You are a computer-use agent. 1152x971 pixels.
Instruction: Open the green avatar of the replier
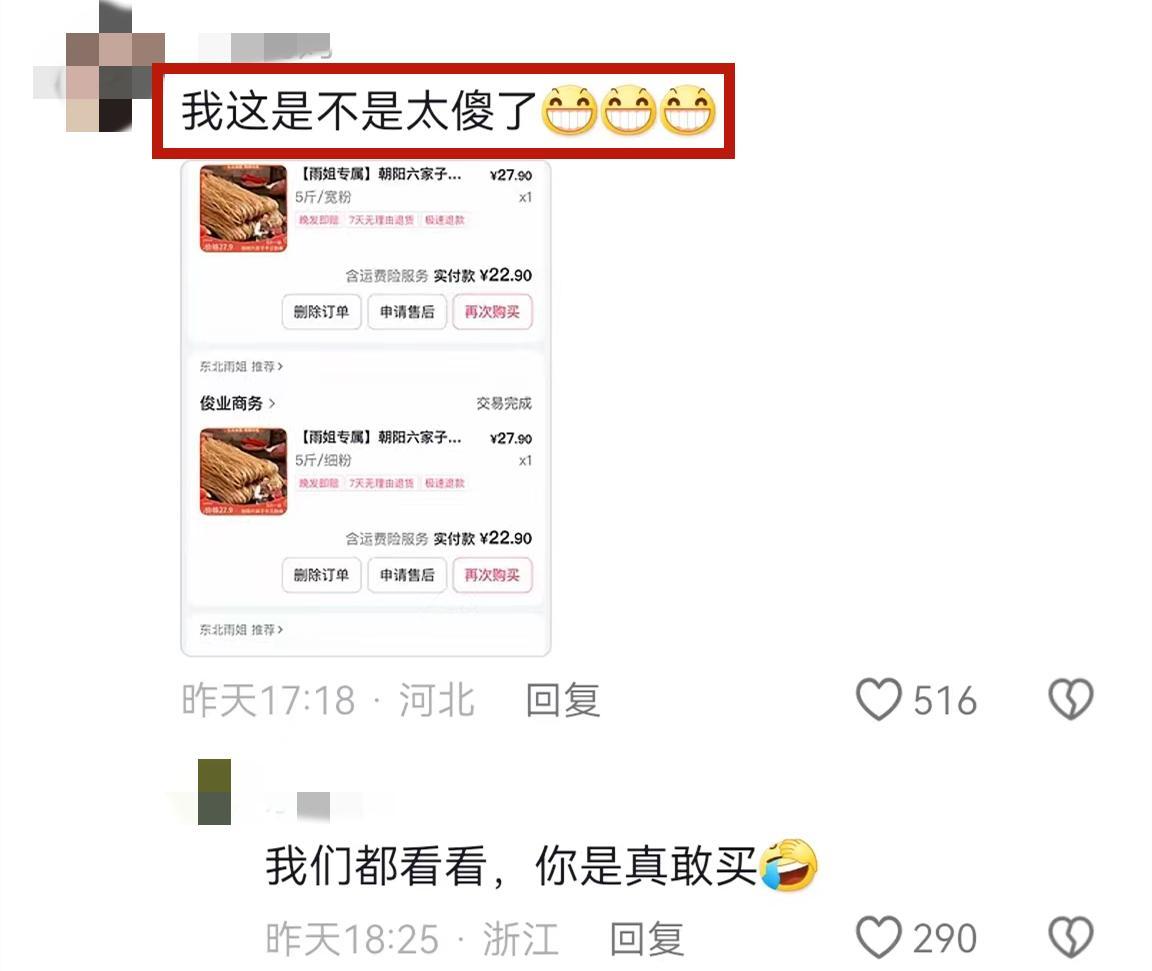(215, 792)
